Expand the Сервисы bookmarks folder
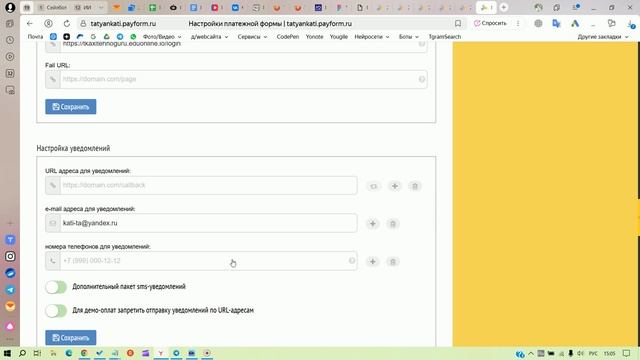This screenshot has width=640, height=360. click(x=252, y=37)
